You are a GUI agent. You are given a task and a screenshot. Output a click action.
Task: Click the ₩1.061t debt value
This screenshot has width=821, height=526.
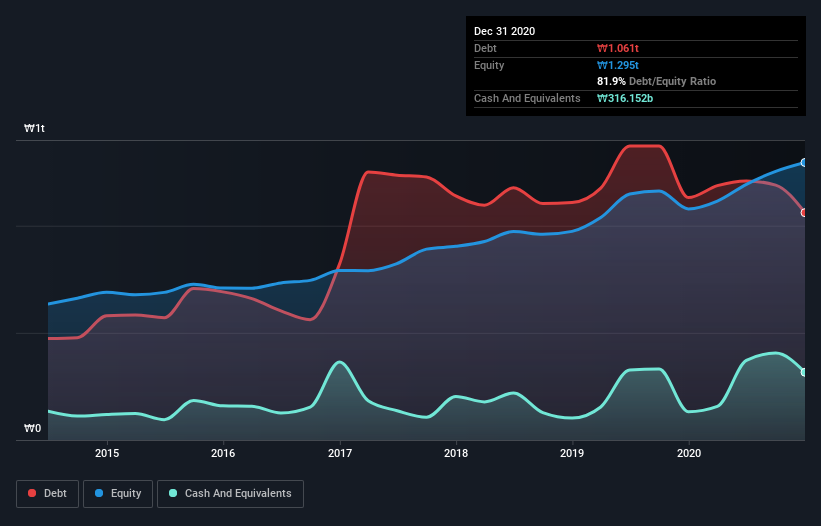618,49
